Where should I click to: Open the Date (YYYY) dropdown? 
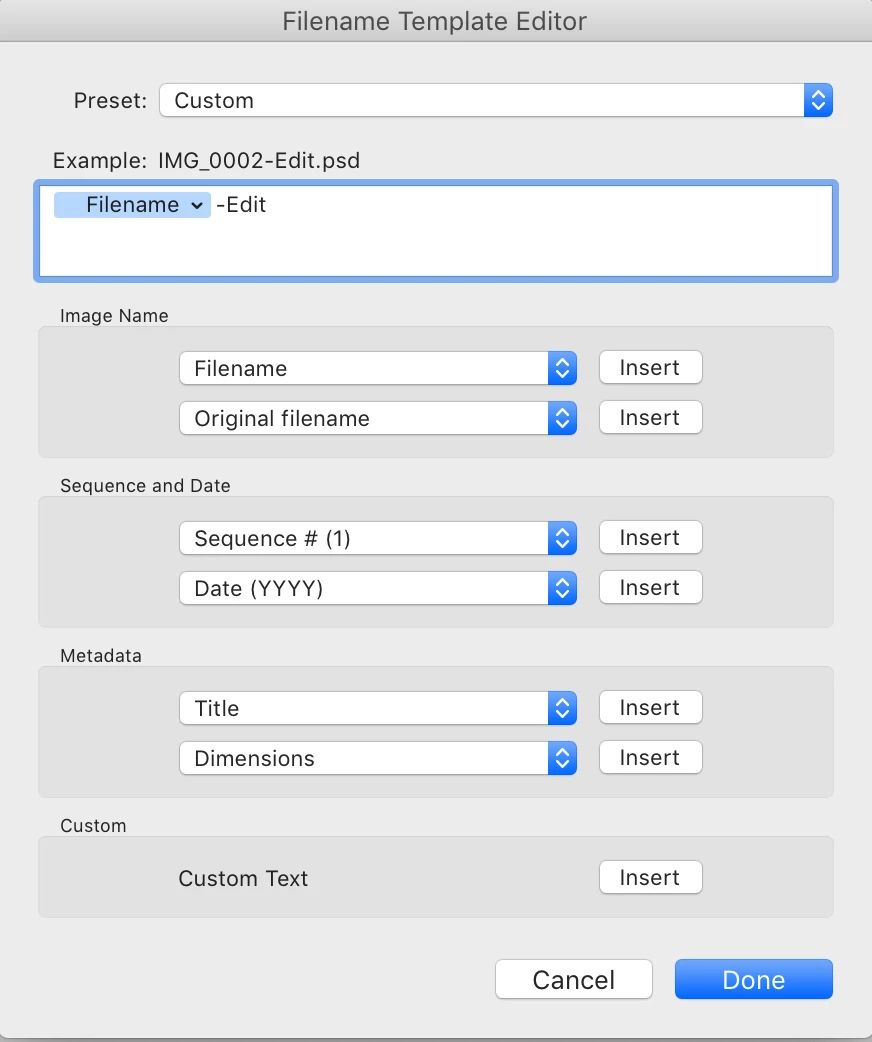pyautogui.click(x=378, y=588)
